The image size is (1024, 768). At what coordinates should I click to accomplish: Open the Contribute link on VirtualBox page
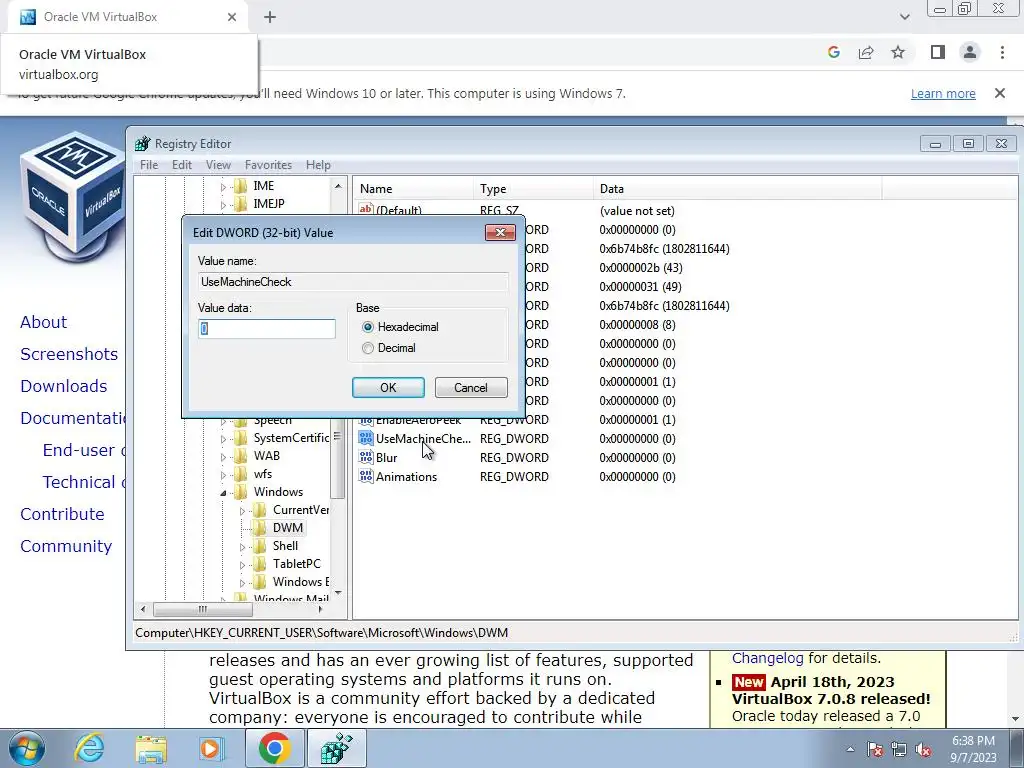click(62, 514)
